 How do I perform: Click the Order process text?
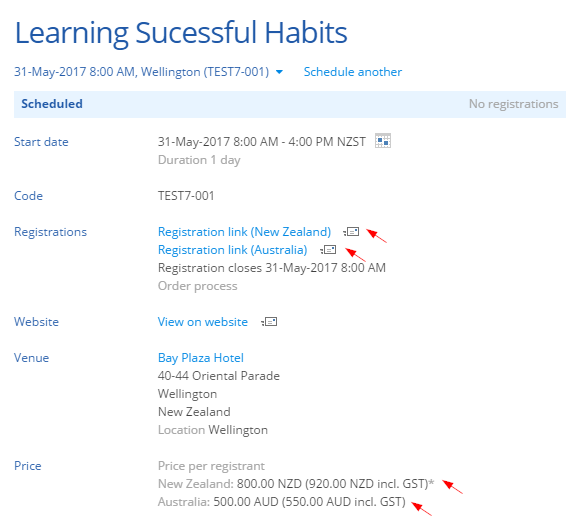click(x=197, y=286)
